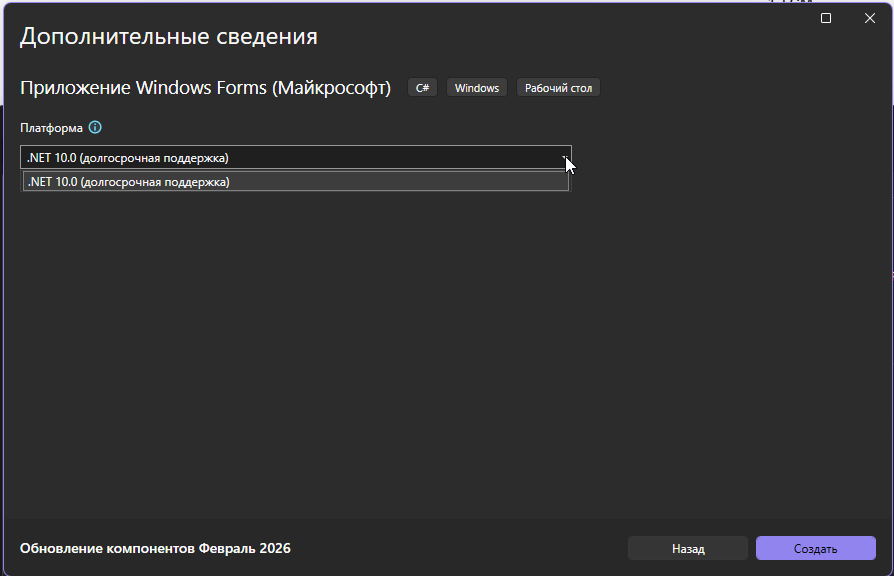Click the Платформа info icon
Viewport: 894px width, 576px height.
click(x=95, y=127)
